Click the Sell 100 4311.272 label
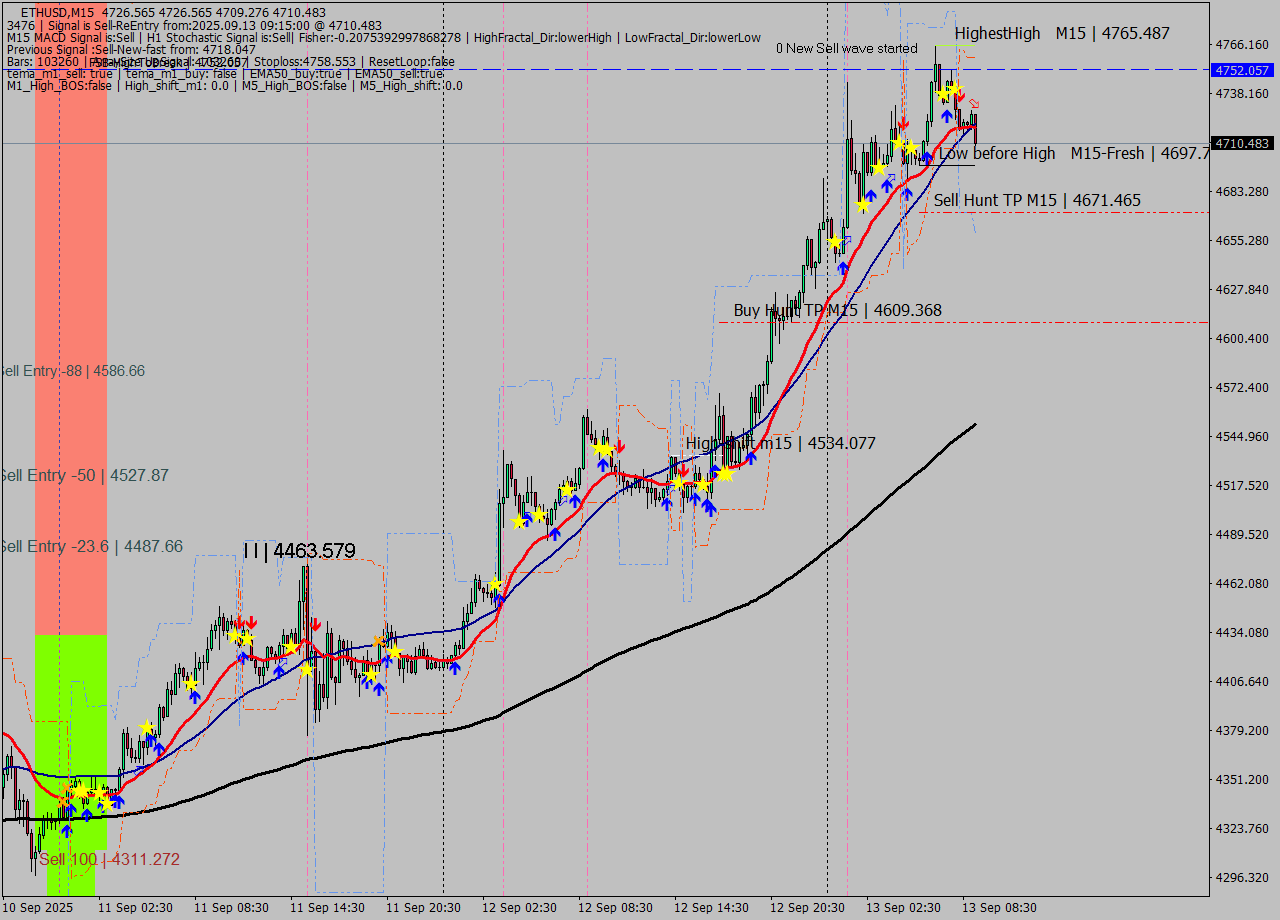This screenshot has height=920, width=1280. point(110,859)
